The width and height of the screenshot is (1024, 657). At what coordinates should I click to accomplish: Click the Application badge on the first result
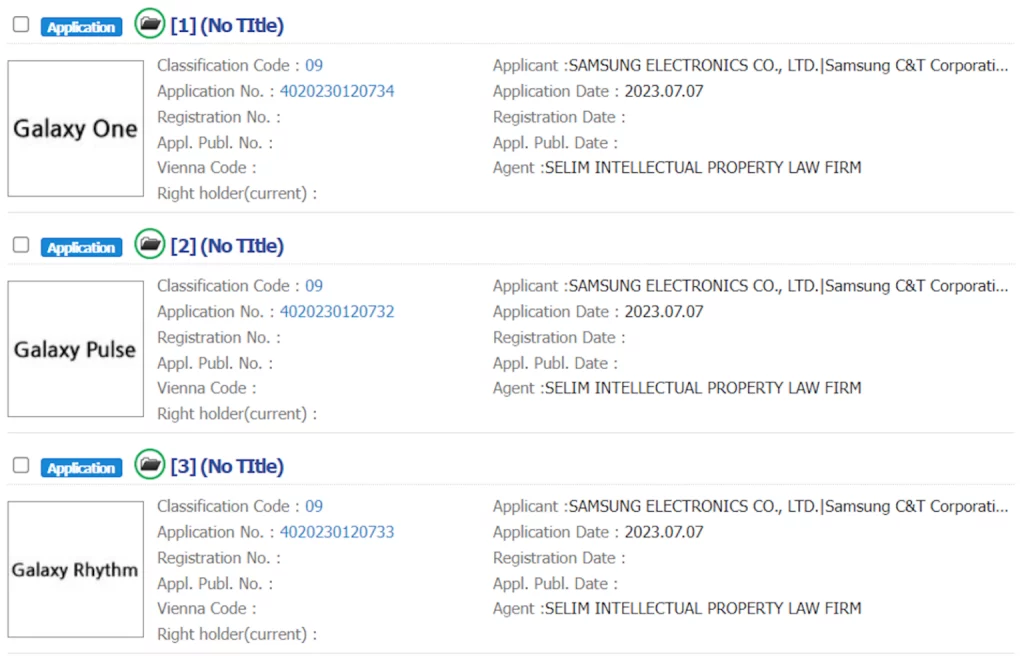(x=81, y=27)
